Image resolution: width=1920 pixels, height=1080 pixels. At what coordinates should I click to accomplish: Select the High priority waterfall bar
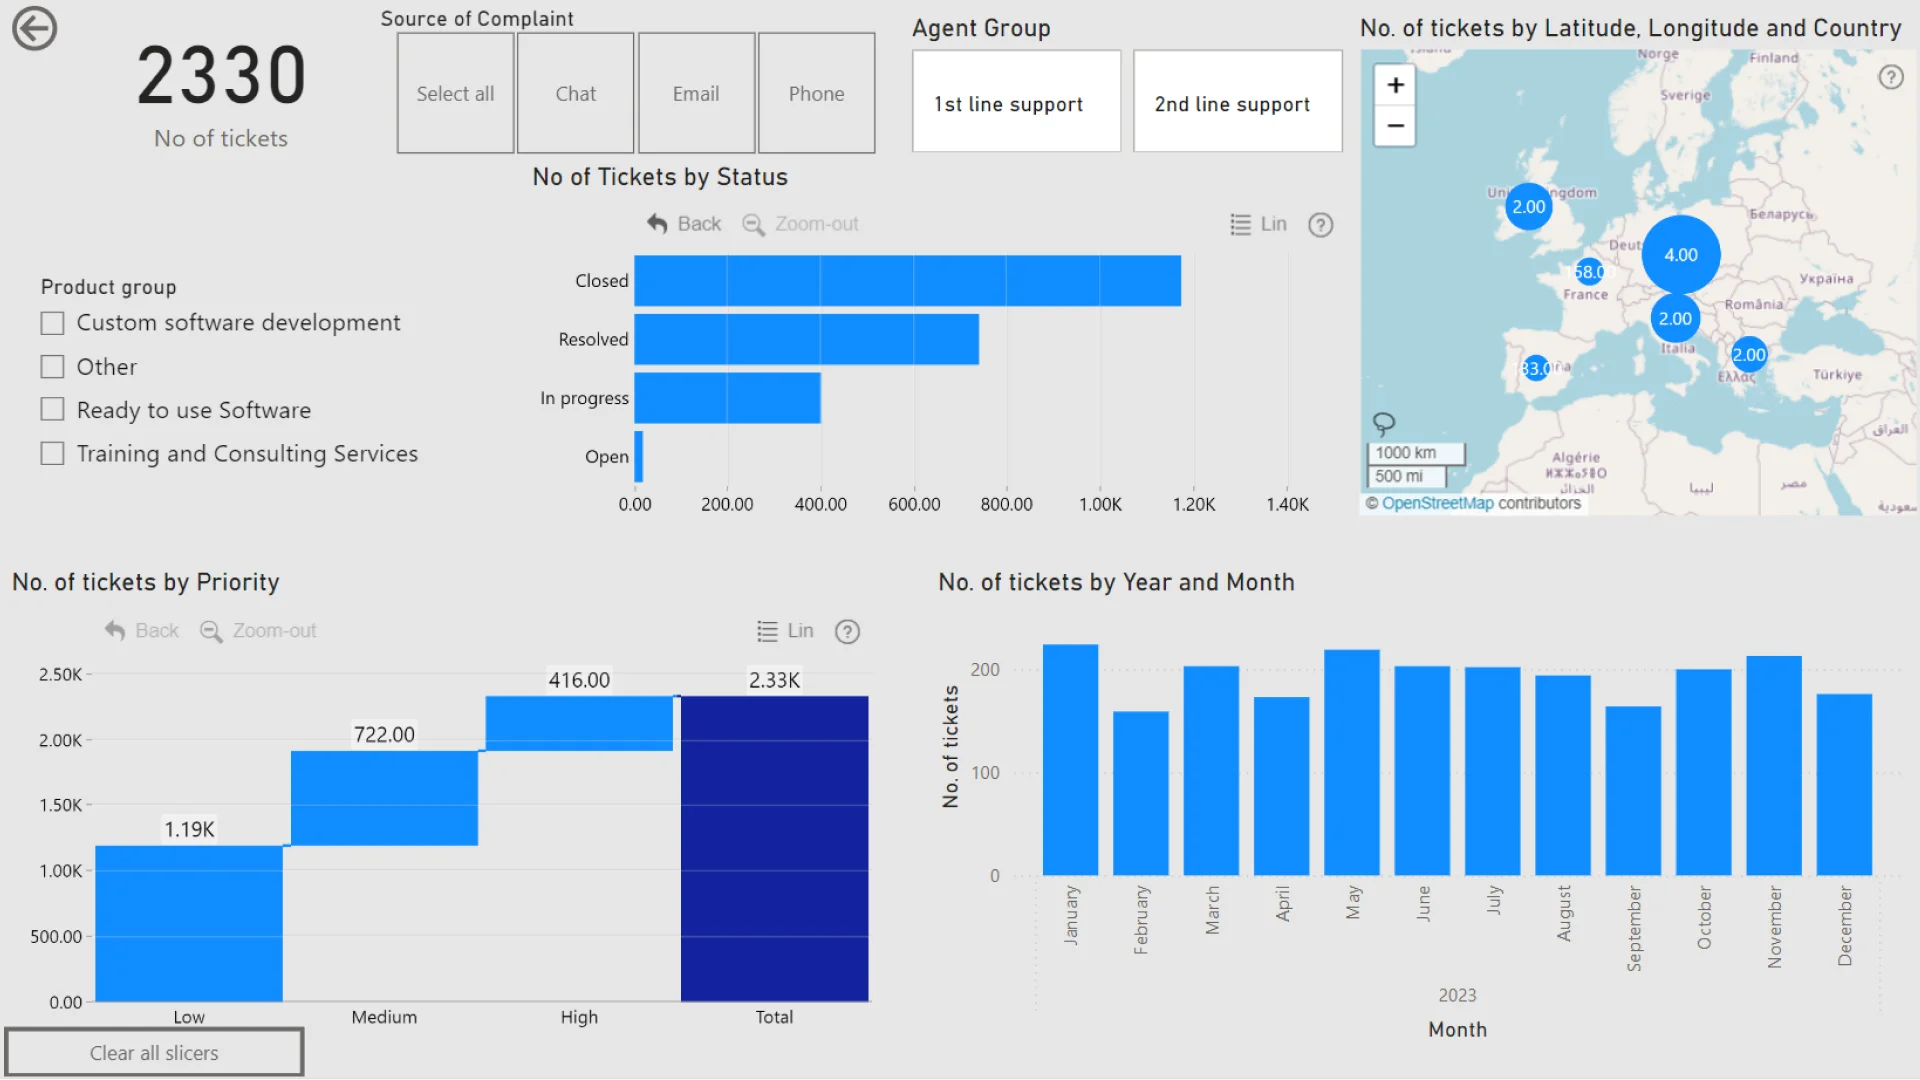[x=579, y=723]
